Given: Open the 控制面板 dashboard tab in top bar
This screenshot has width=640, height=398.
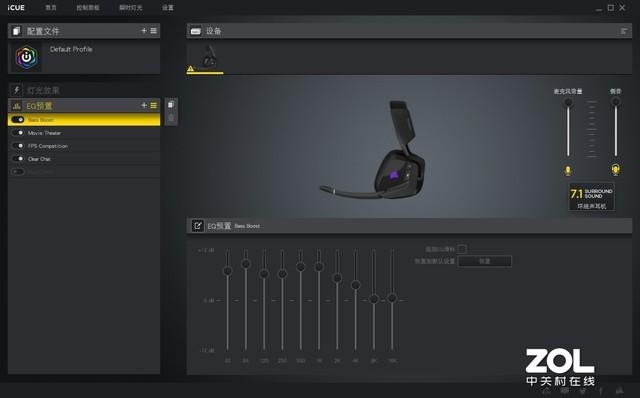Looking at the screenshot, I should coord(88,8).
